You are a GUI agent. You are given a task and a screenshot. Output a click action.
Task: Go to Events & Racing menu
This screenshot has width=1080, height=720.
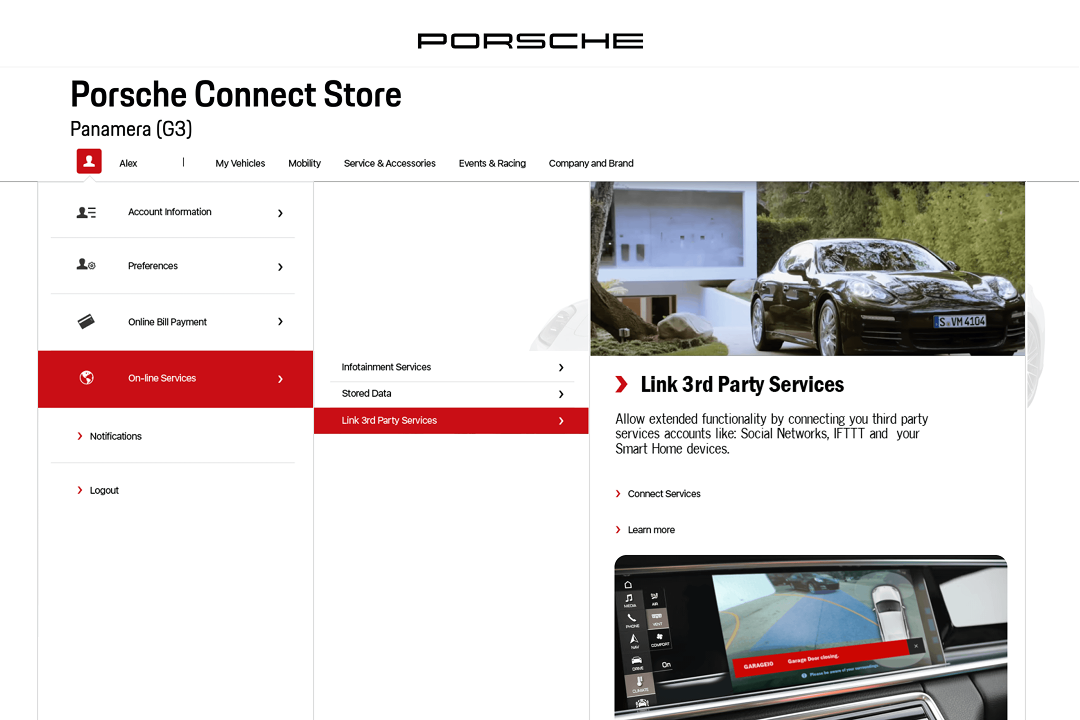point(492,163)
